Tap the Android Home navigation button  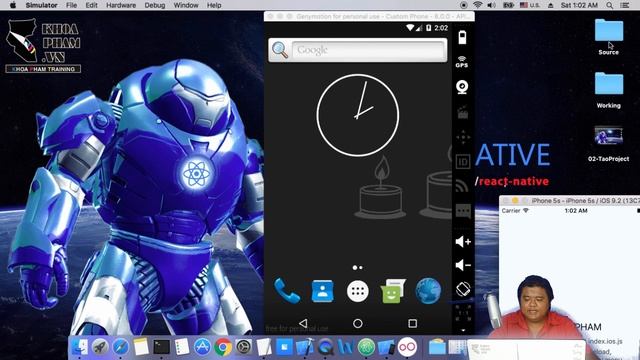(x=358, y=323)
